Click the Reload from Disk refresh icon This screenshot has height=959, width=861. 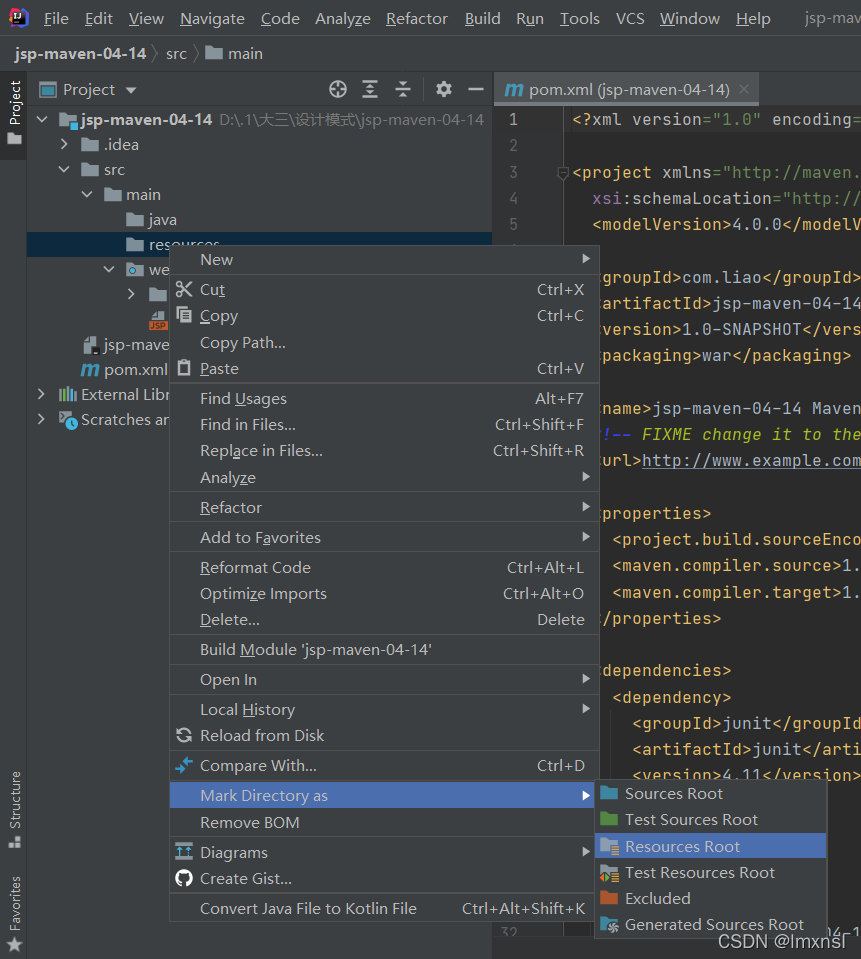click(x=184, y=735)
